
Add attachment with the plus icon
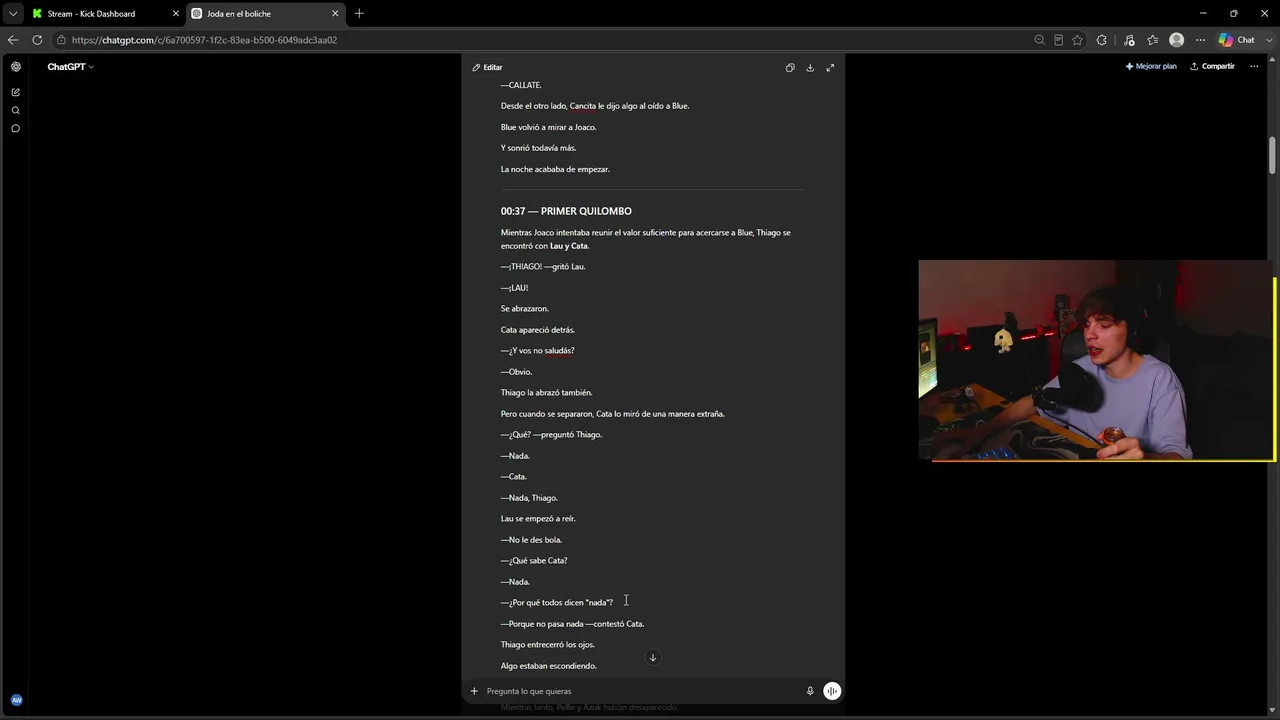click(474, 691)
